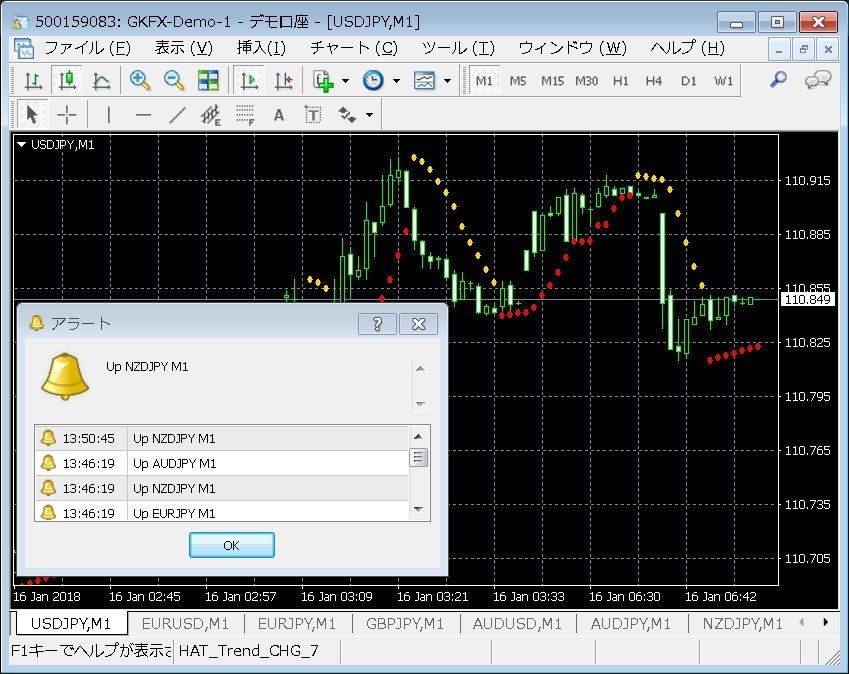
Task: Open the alert dialog help button
Action: (377, 324)
